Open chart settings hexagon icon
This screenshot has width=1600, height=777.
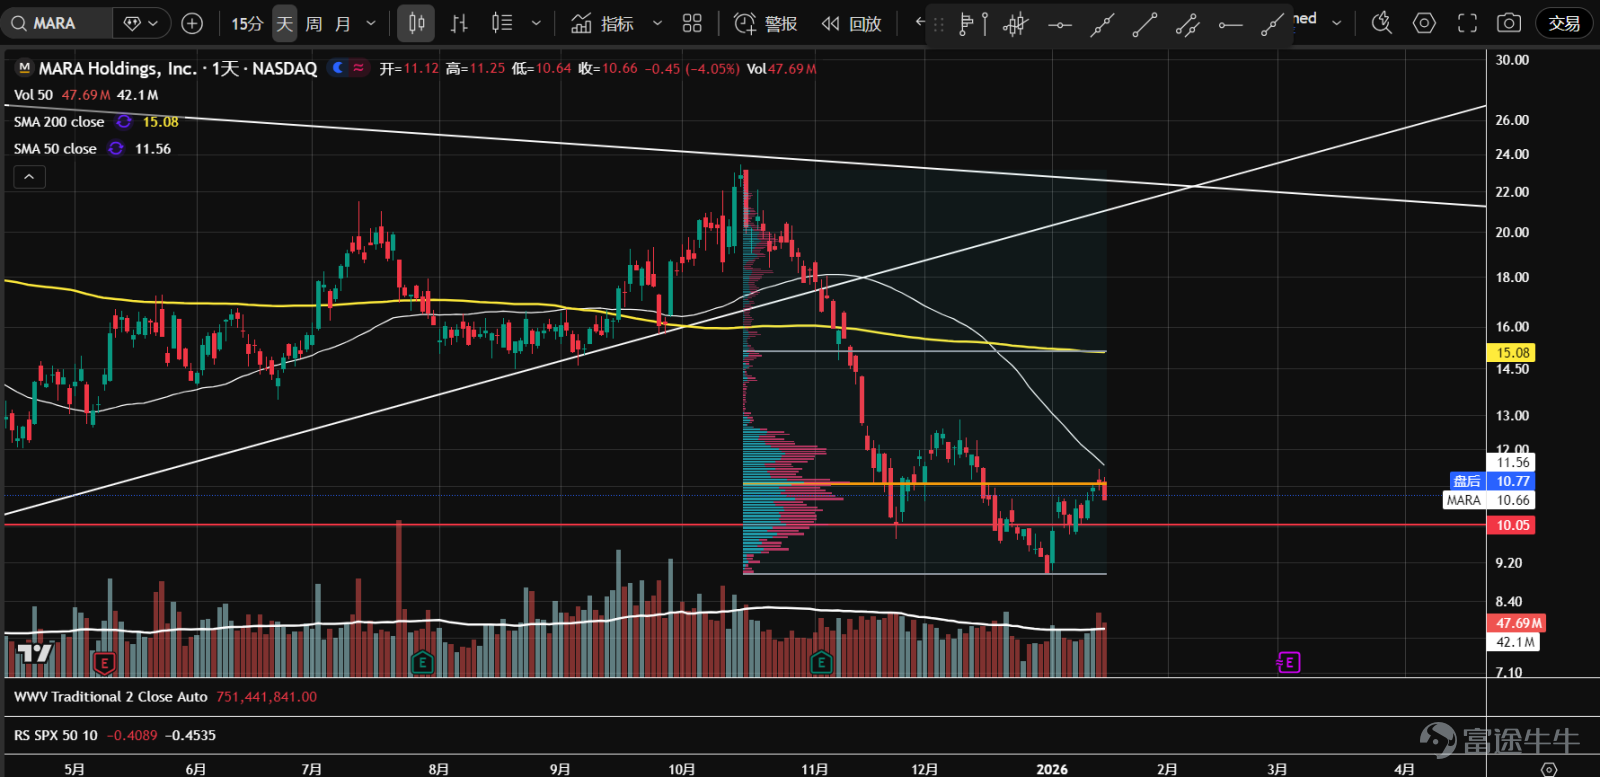(1424, 23)
